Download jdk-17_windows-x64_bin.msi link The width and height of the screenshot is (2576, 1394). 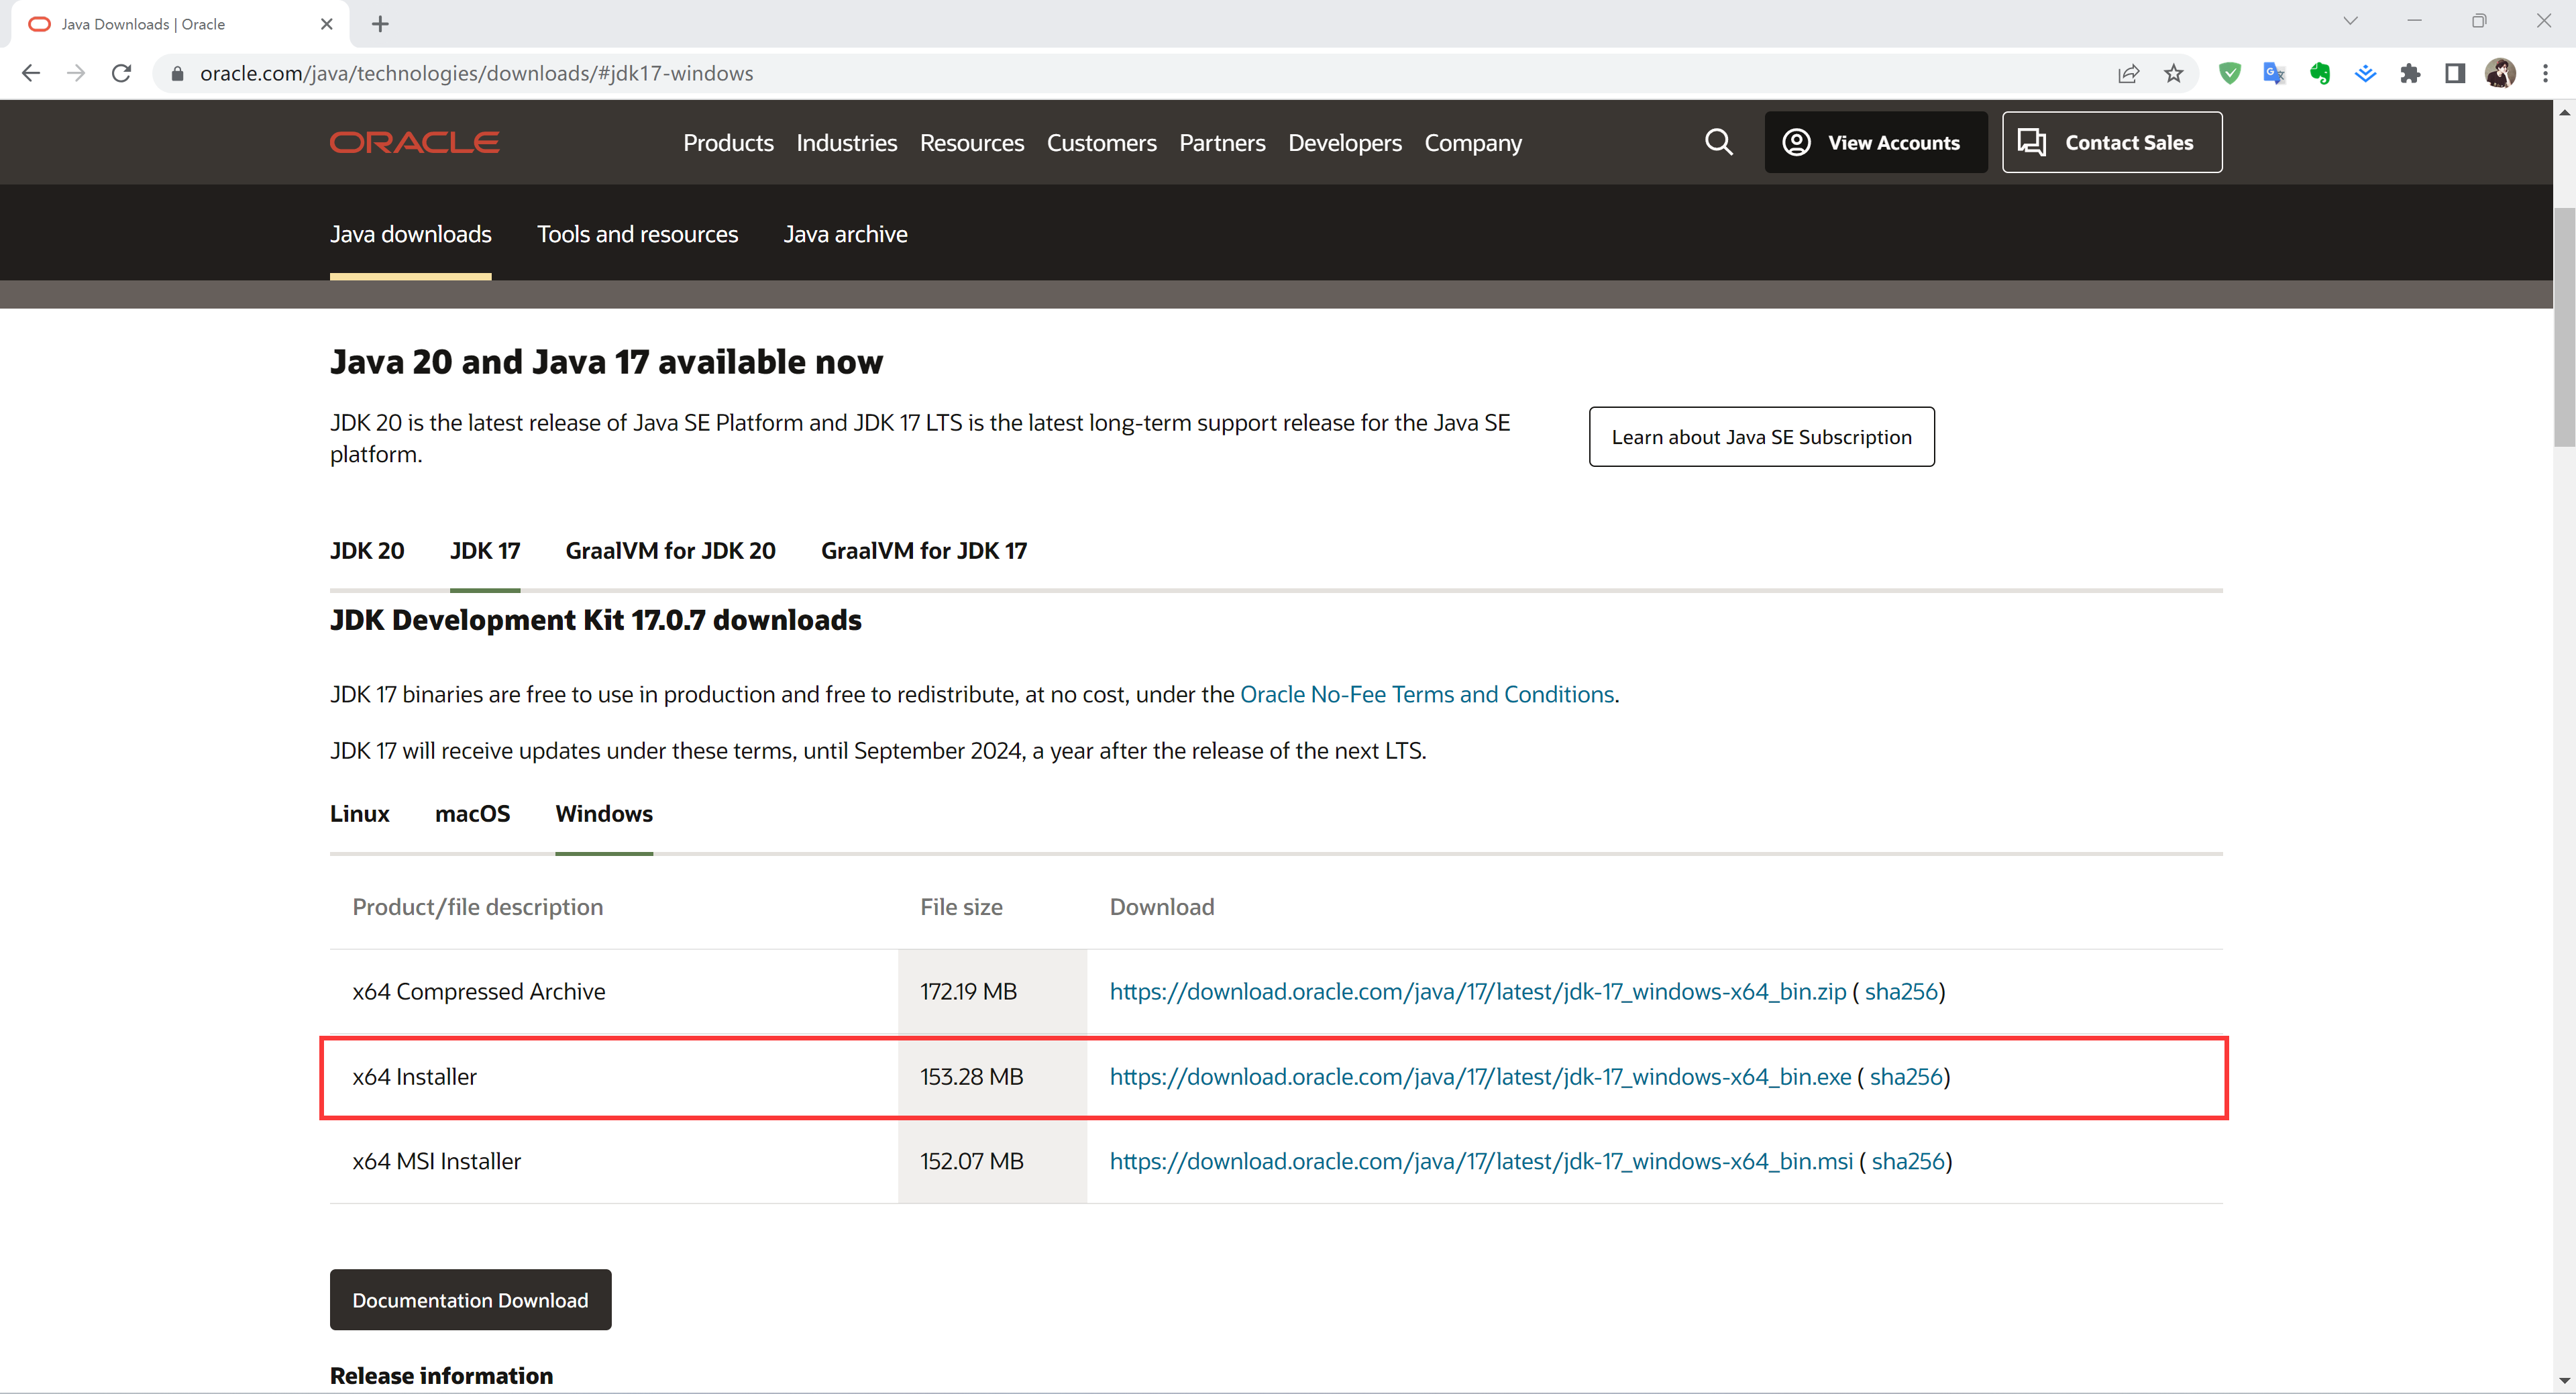[x=1481, y=1161]
